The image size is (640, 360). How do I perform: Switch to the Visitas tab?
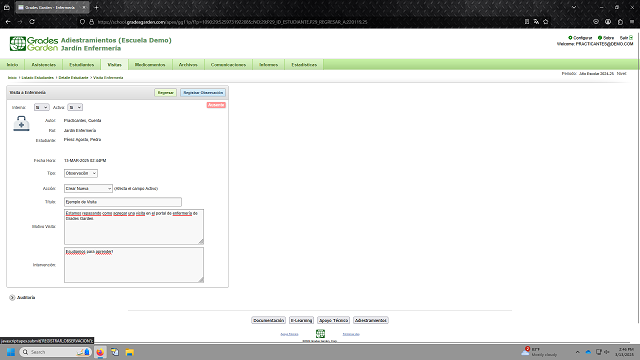point(114,64)
